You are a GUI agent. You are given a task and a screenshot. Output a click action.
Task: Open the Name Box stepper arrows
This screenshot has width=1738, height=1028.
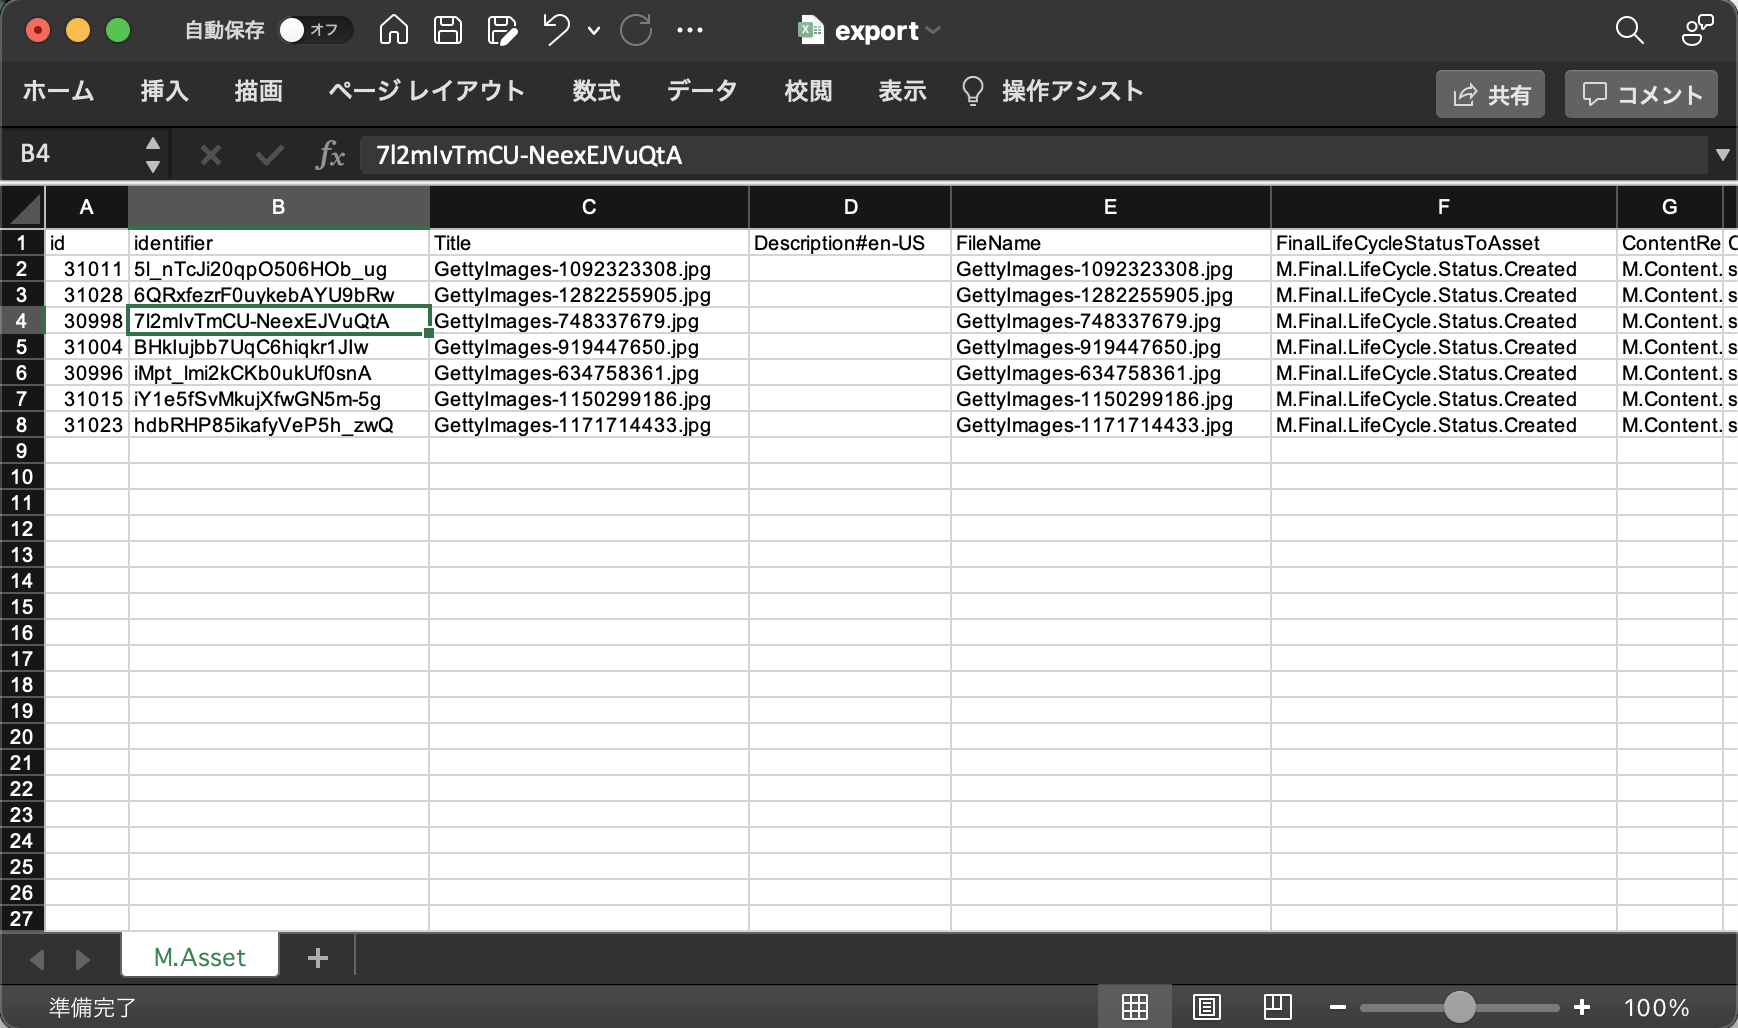(x=153, y=154)
